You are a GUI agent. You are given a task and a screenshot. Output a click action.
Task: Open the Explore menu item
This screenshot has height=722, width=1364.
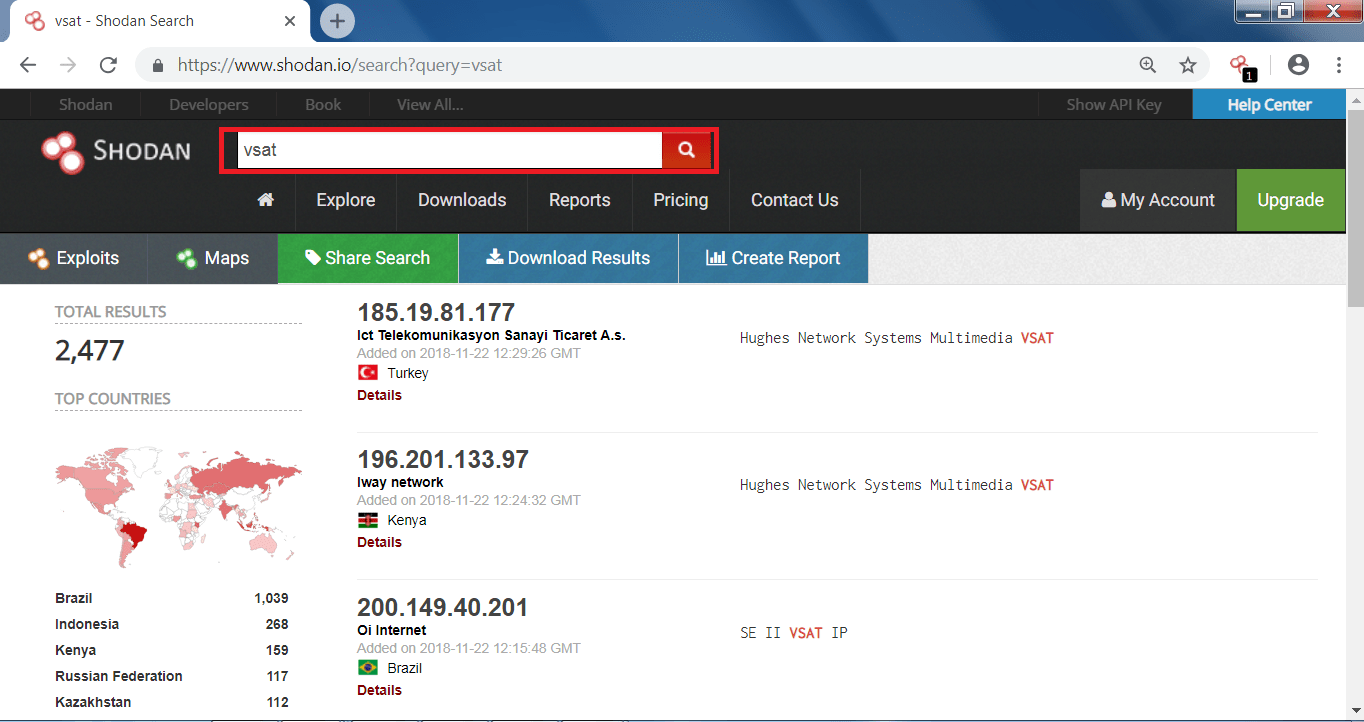click(x=346, y=200)
